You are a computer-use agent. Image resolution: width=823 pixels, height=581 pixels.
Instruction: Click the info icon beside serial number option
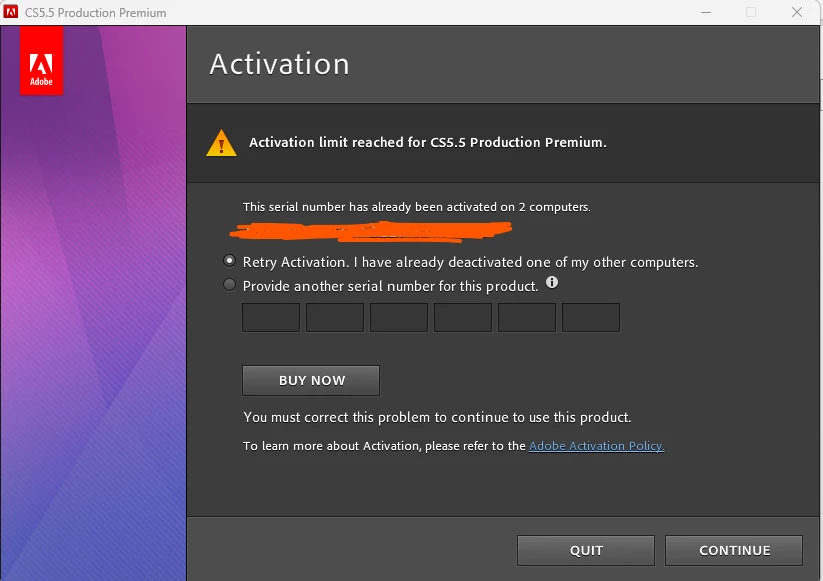552,282
